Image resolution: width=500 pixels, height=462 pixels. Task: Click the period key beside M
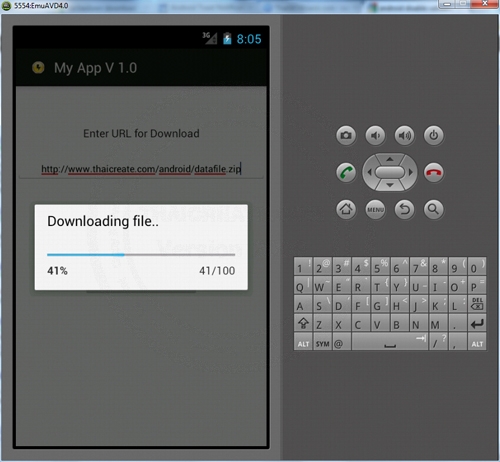click(458, 323)
